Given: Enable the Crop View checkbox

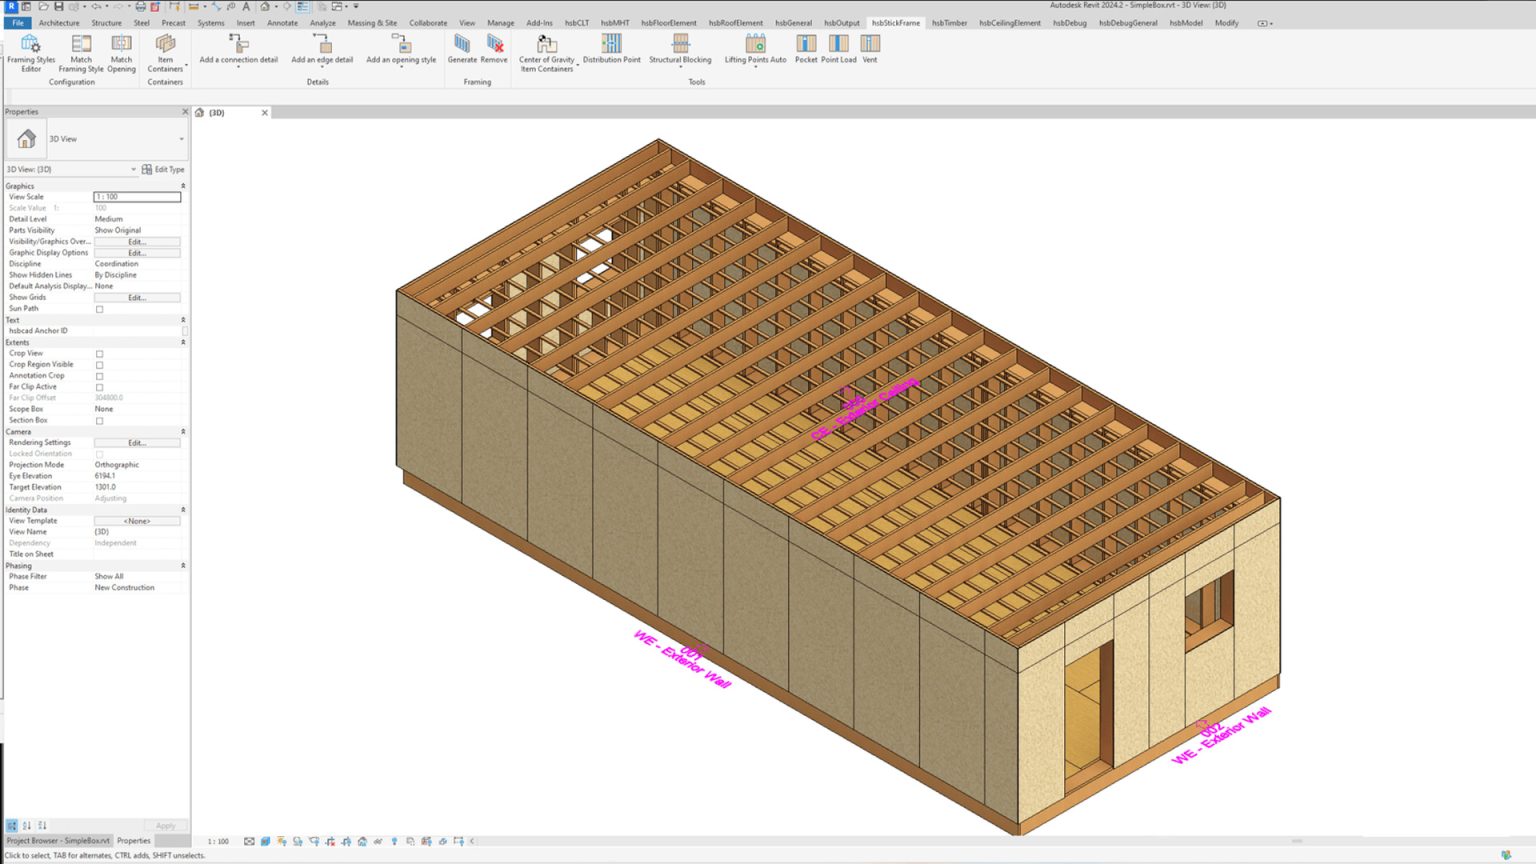Looking at the screenshot, I should point(99,353).
